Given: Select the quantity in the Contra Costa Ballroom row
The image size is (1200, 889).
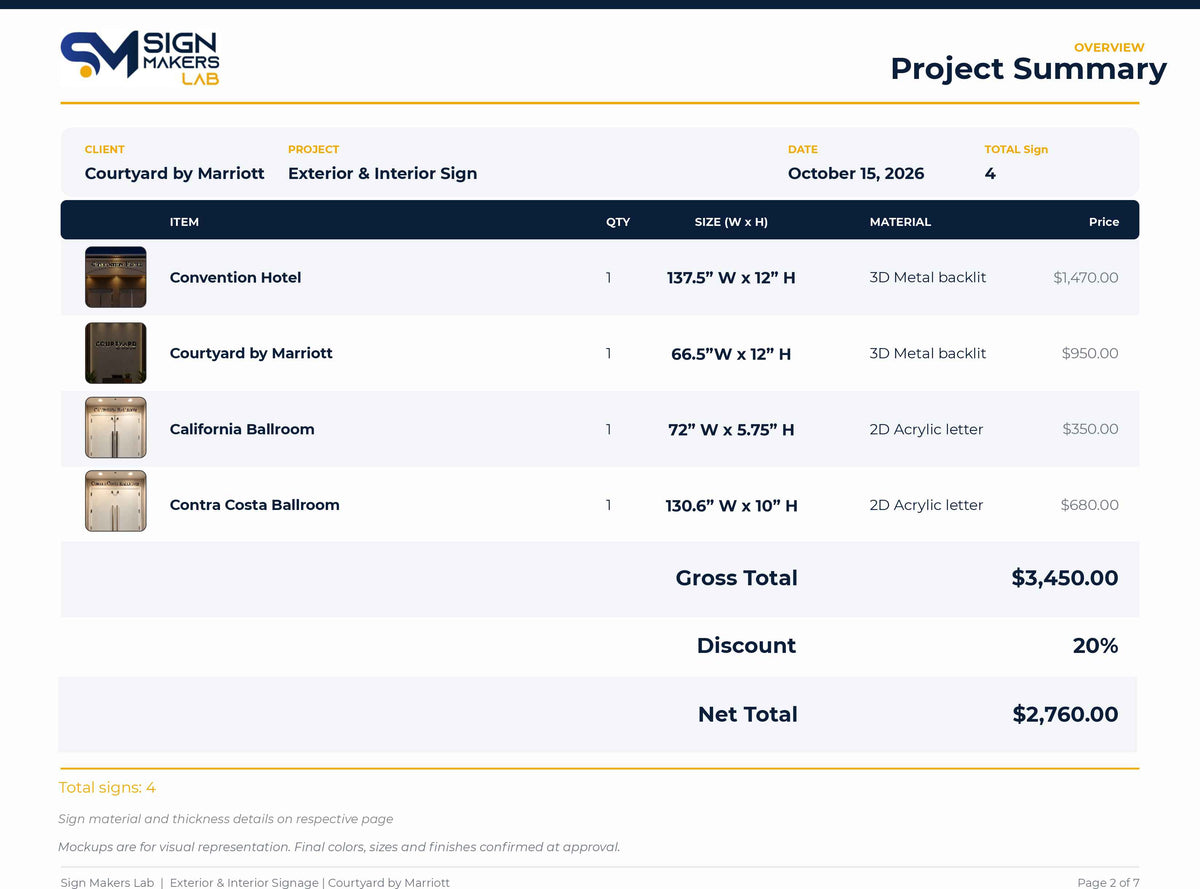Looking at the screenshot, I should coord(608,505).
